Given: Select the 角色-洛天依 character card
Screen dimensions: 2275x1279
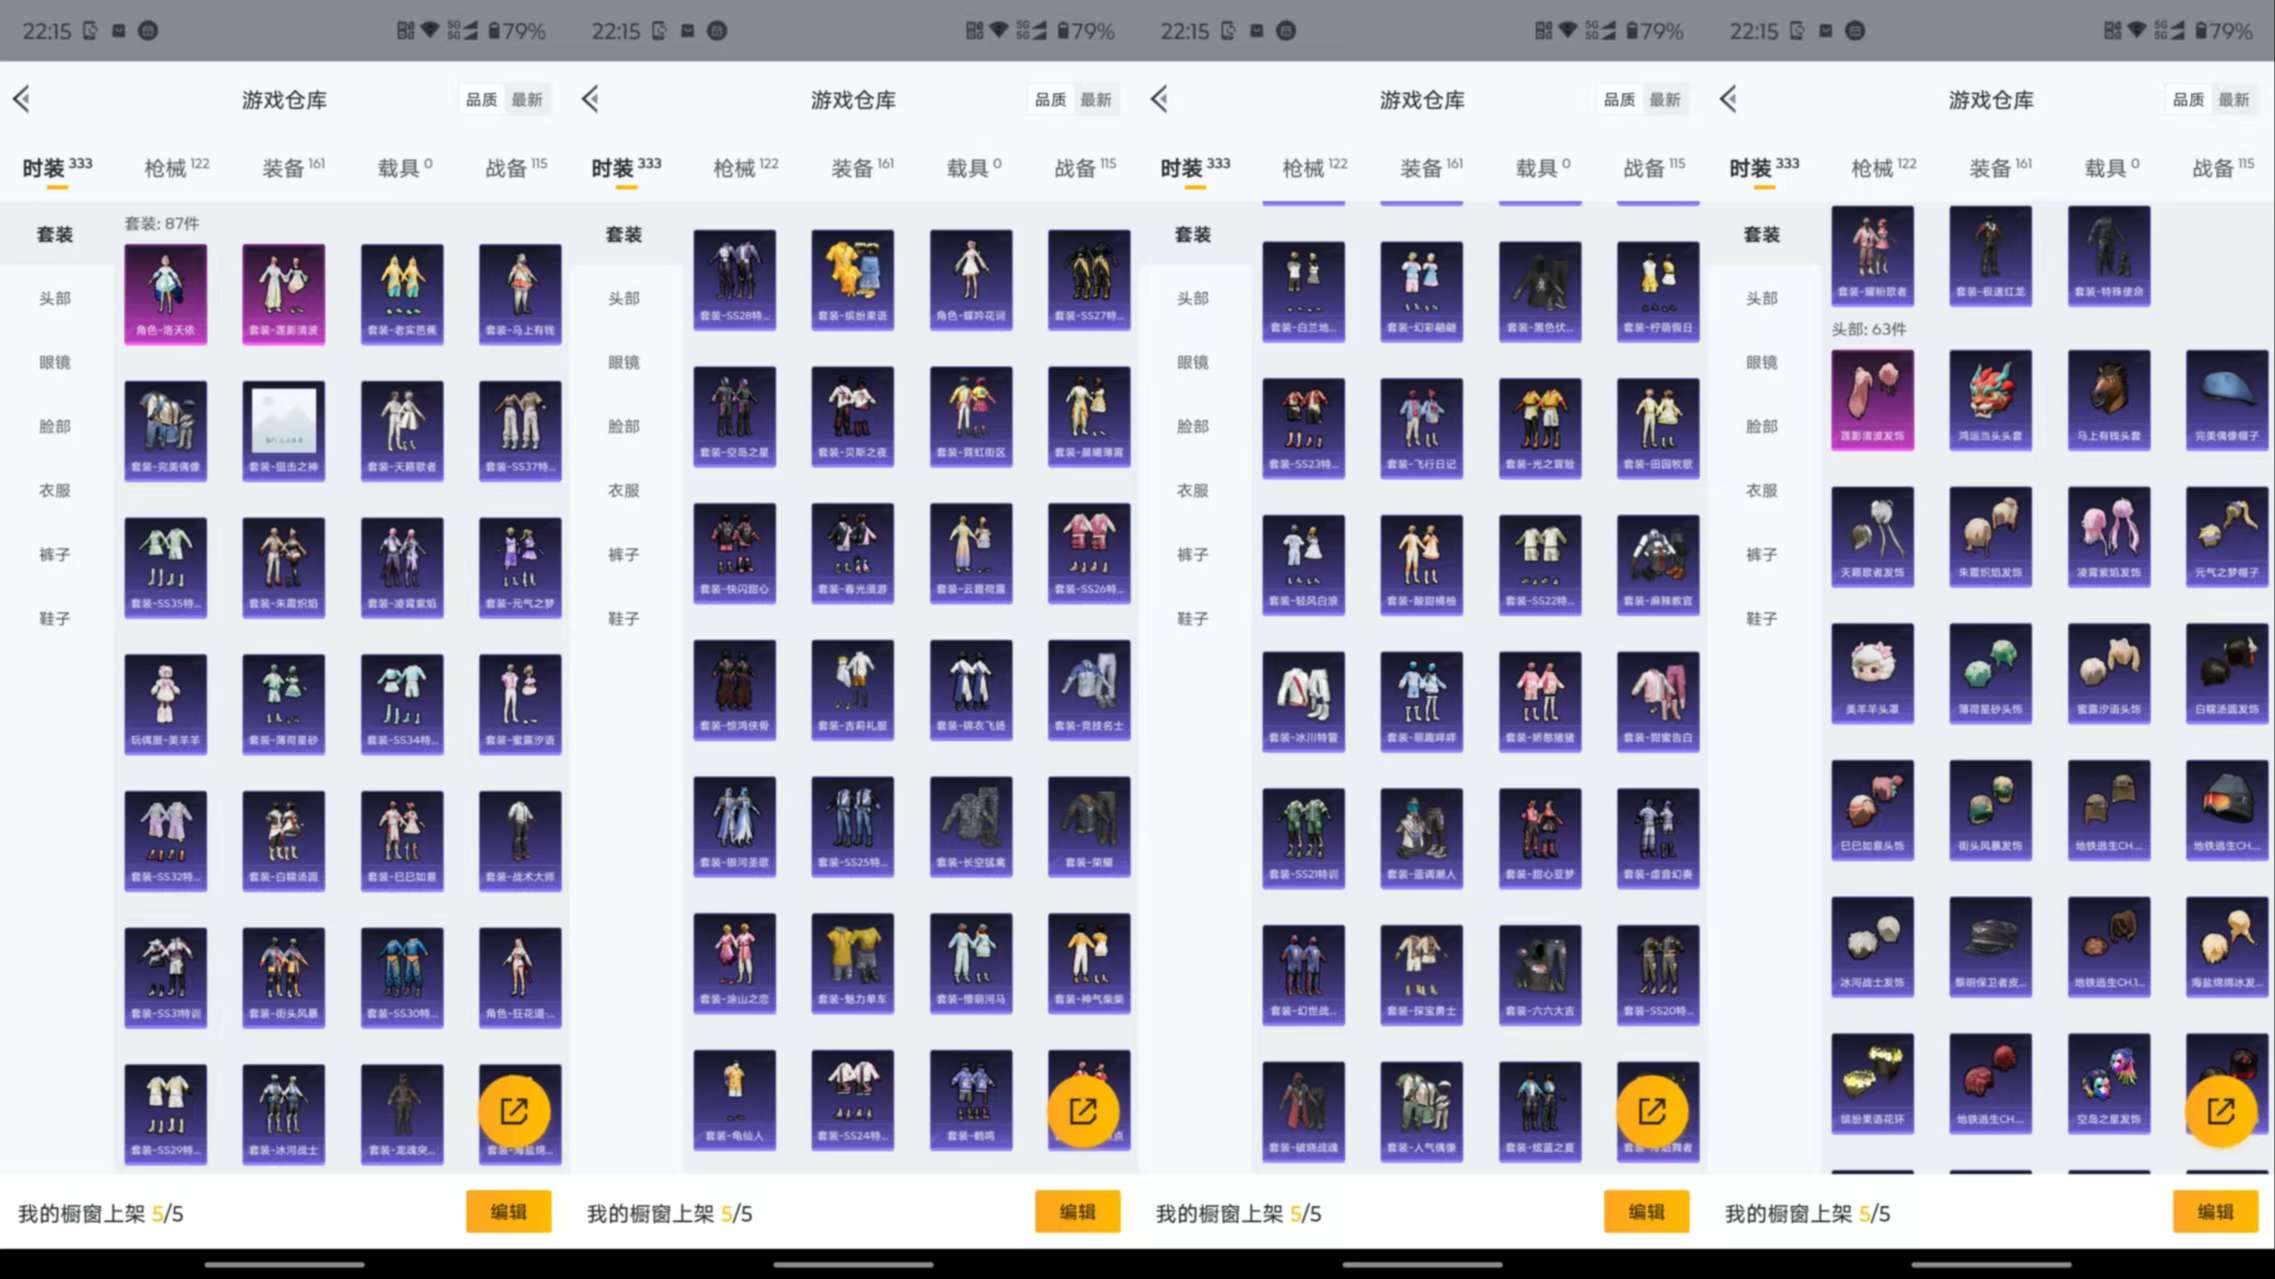Looking at the screenshot, I should [165, 292].
